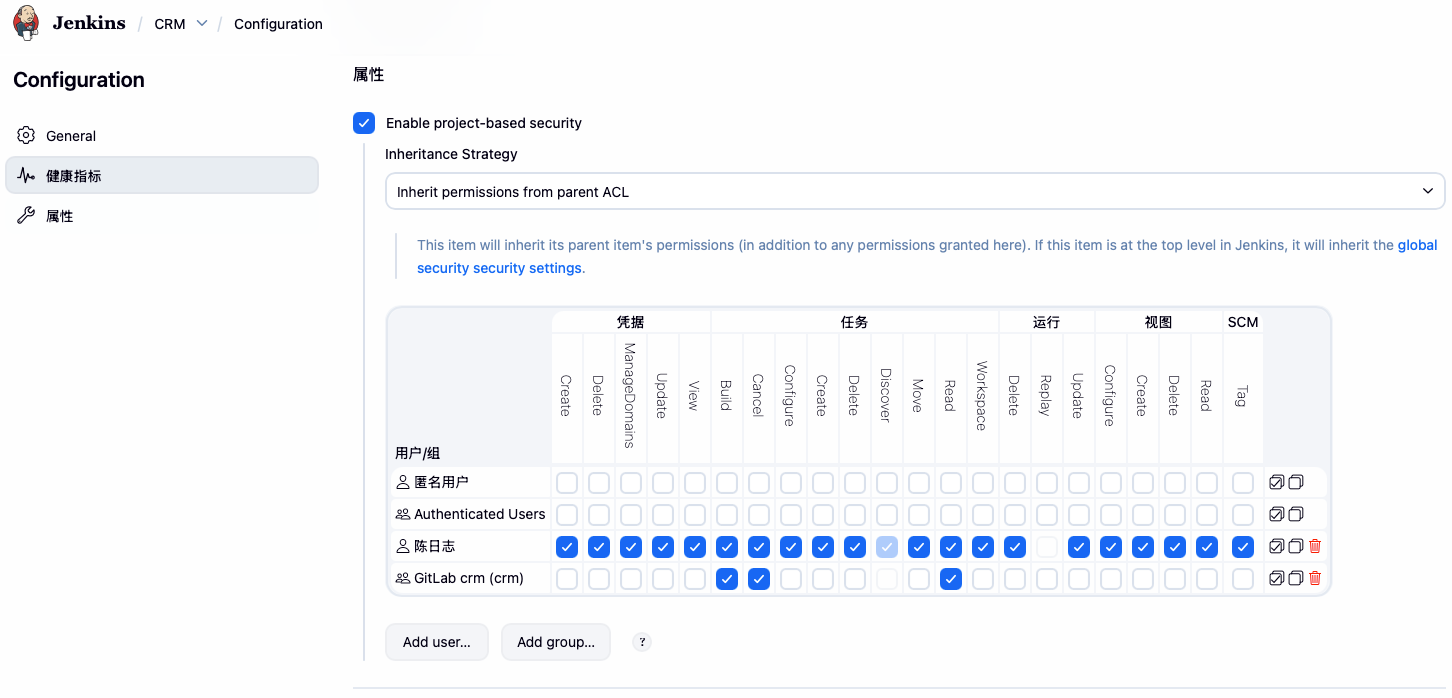This screenshot has height=698, width=1452.
Task: Delete the GitLab crm (crm) row via trash icon
Action: point(1314,578)
